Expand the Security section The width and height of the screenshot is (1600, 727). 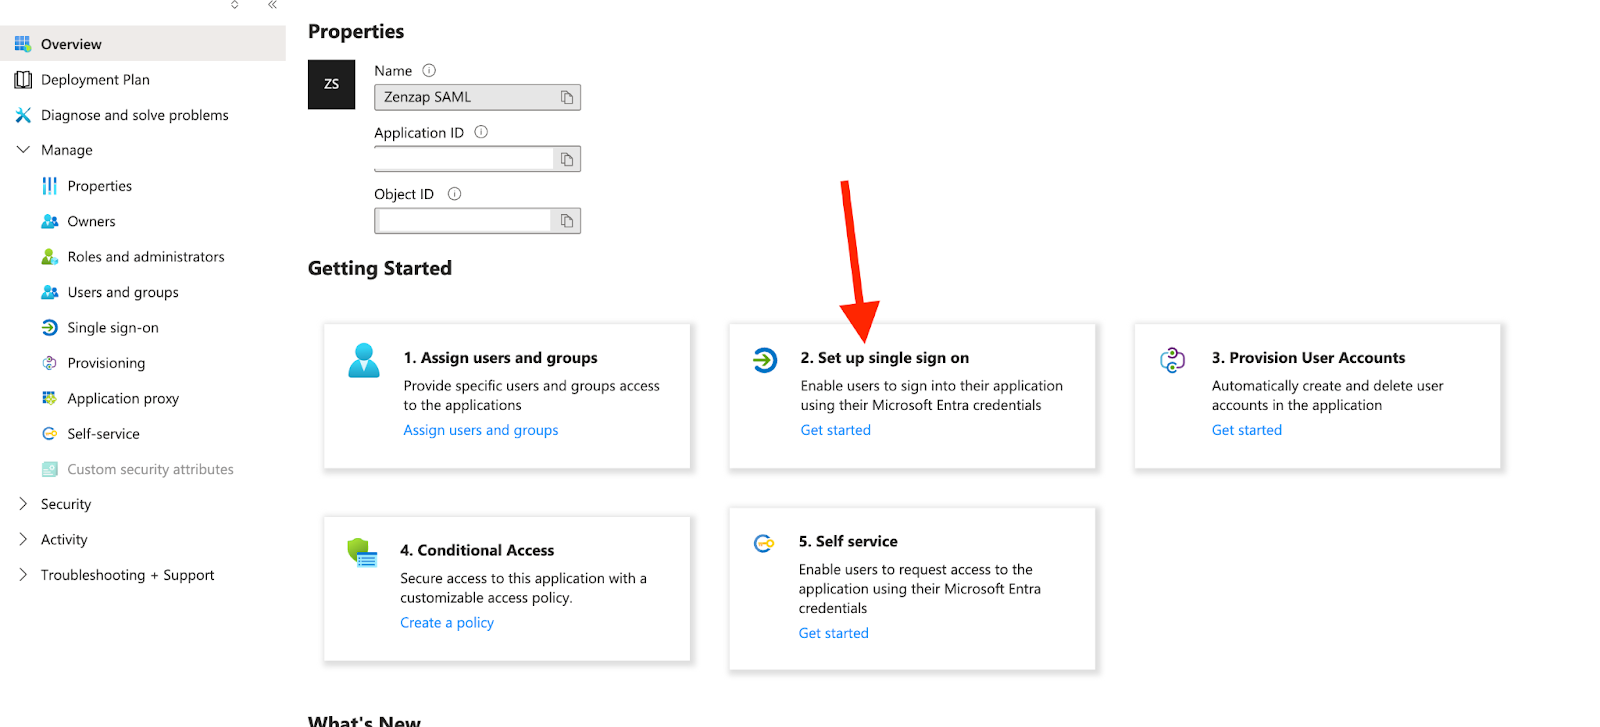tap(22, 503)
